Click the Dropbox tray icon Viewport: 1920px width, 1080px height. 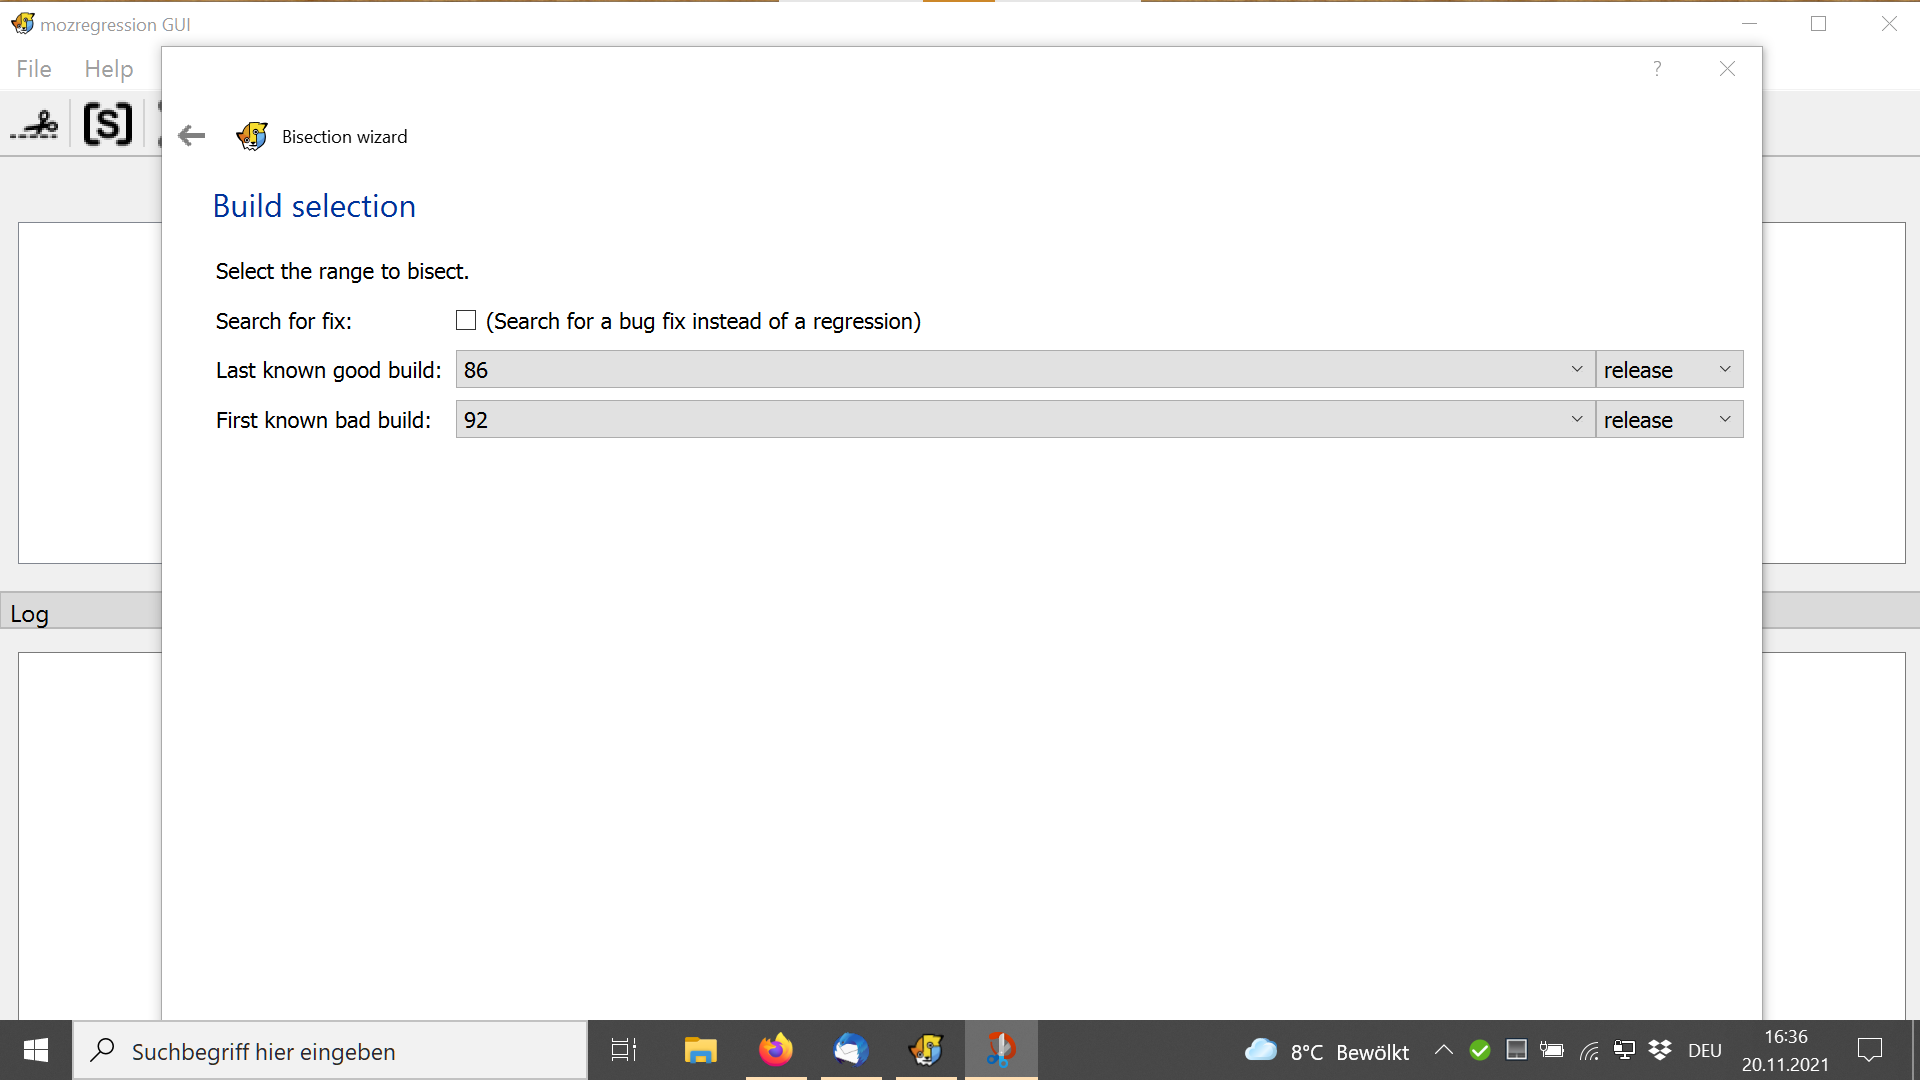pyautogui.click(x=1660, y=1050)
